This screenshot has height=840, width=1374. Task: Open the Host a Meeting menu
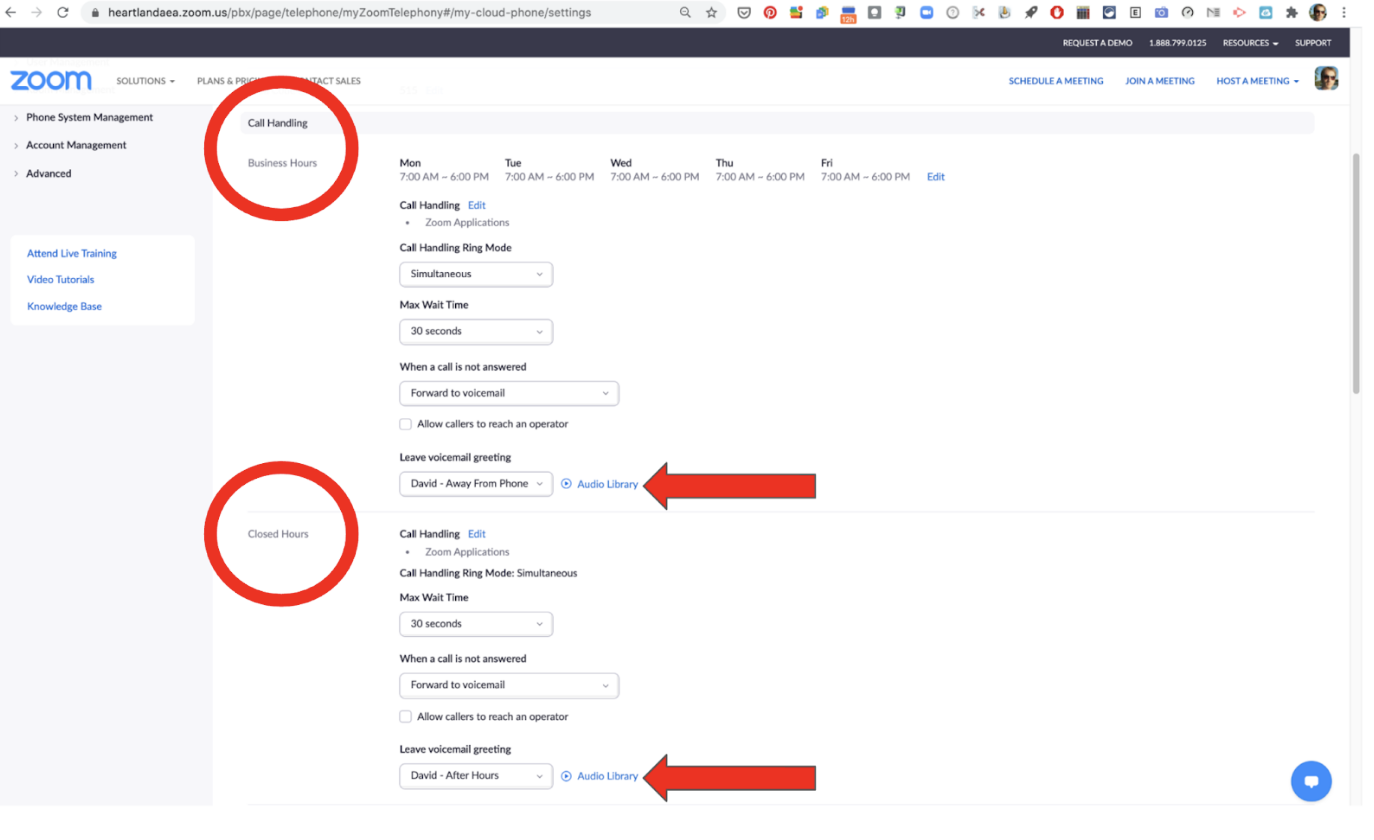tap(1257, 81)
